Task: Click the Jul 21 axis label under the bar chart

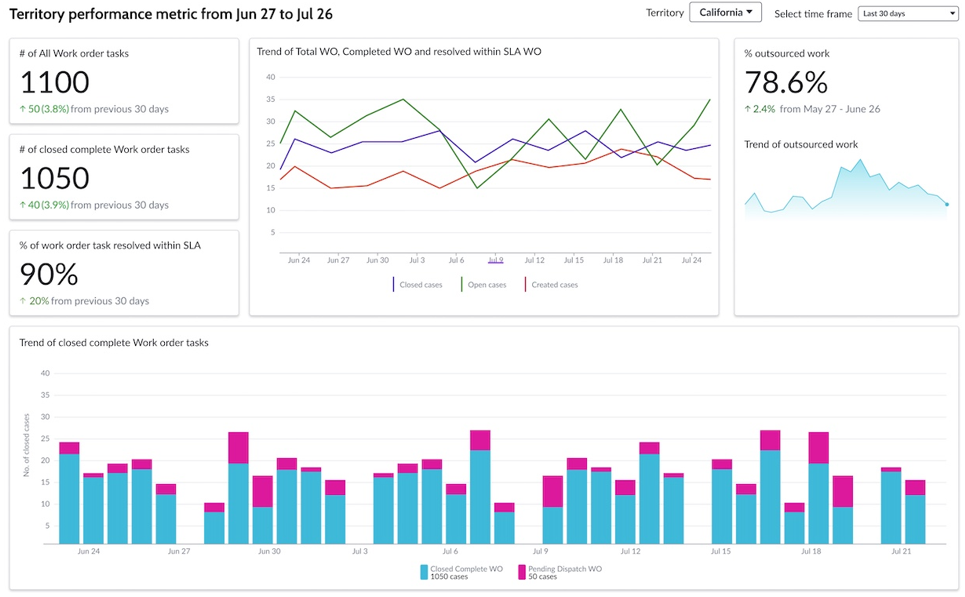Action: click(x=901, y=551)
